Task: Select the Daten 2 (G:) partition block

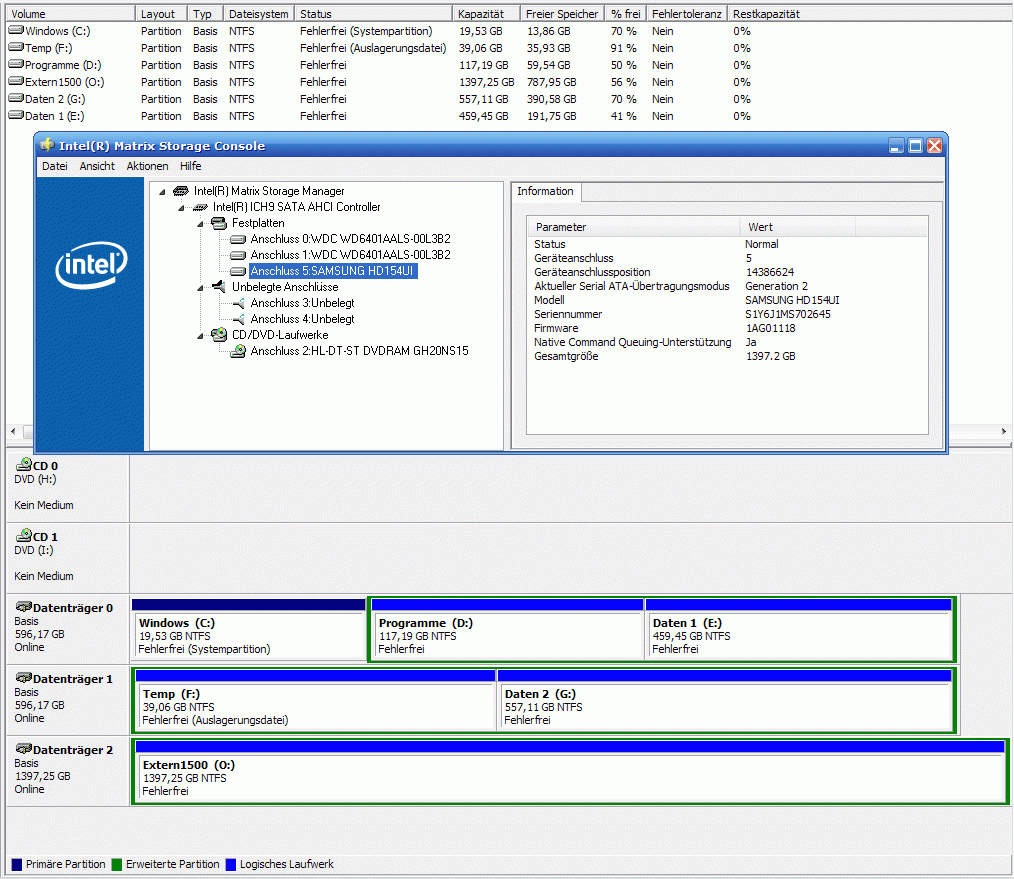Action: pos(725,701)
